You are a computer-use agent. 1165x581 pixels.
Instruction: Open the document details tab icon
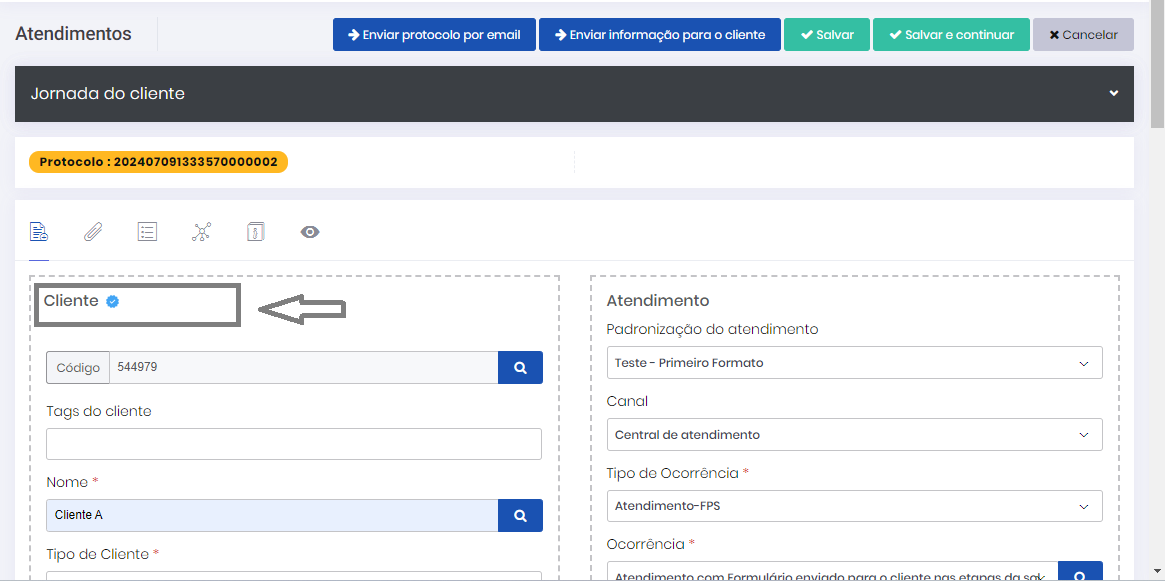39,232
